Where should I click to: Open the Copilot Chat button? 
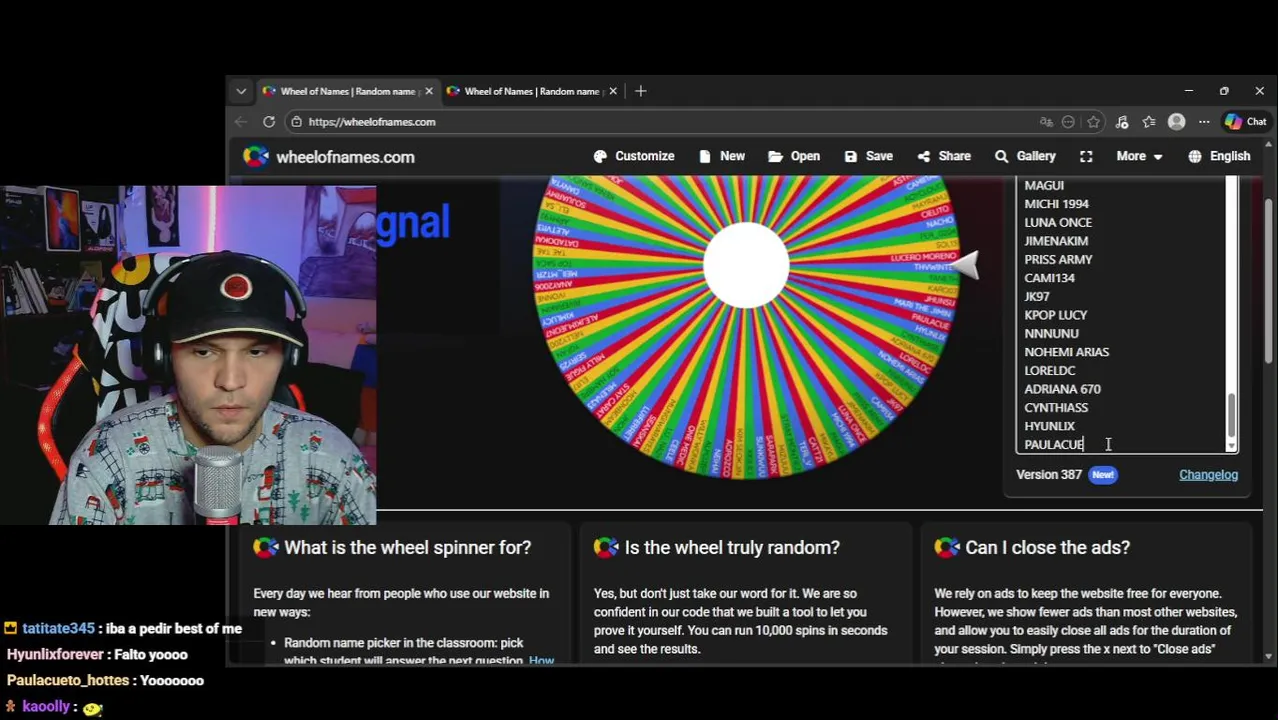click(1245, 122)
